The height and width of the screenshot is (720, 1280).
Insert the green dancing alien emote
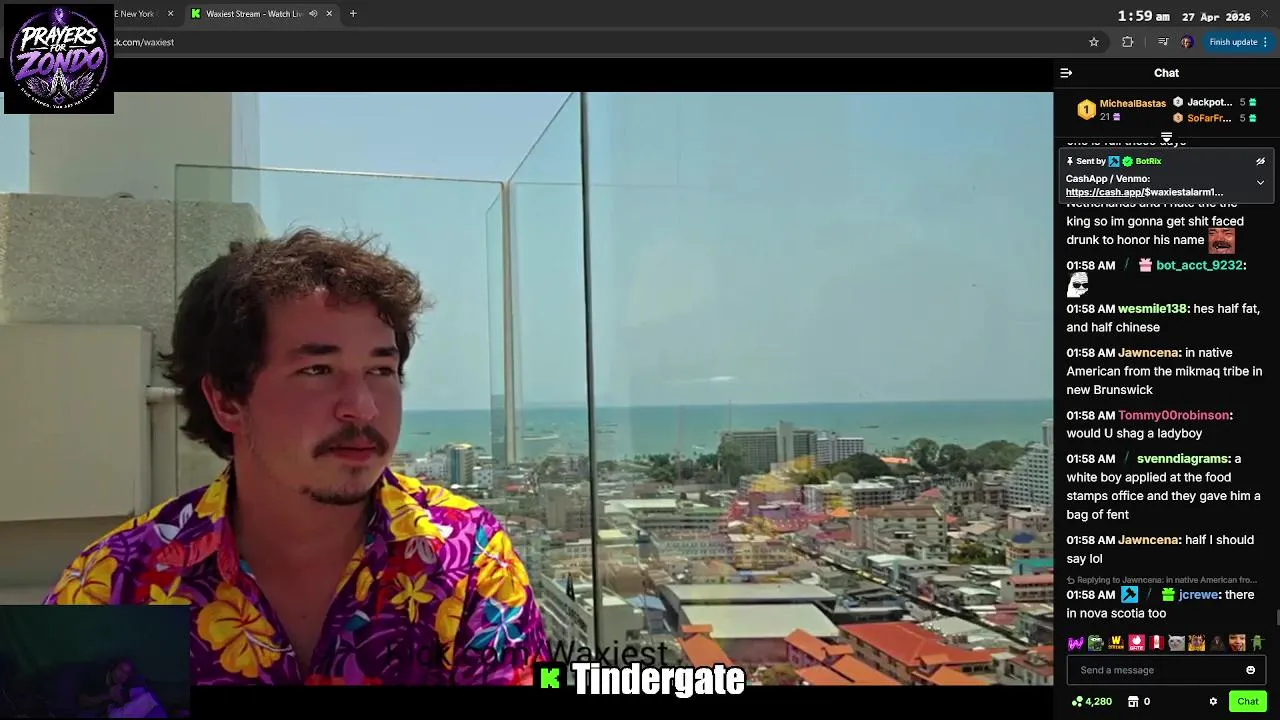tap(1257, 643)
